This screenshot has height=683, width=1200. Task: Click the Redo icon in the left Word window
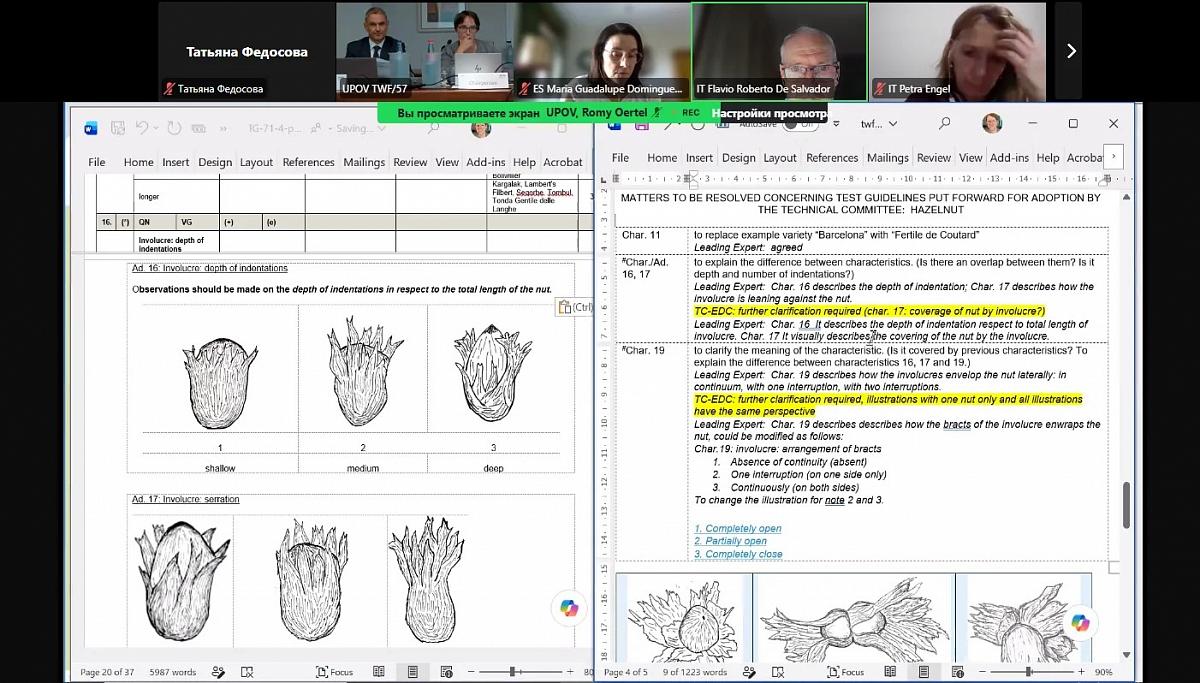(x=174, y=128)
